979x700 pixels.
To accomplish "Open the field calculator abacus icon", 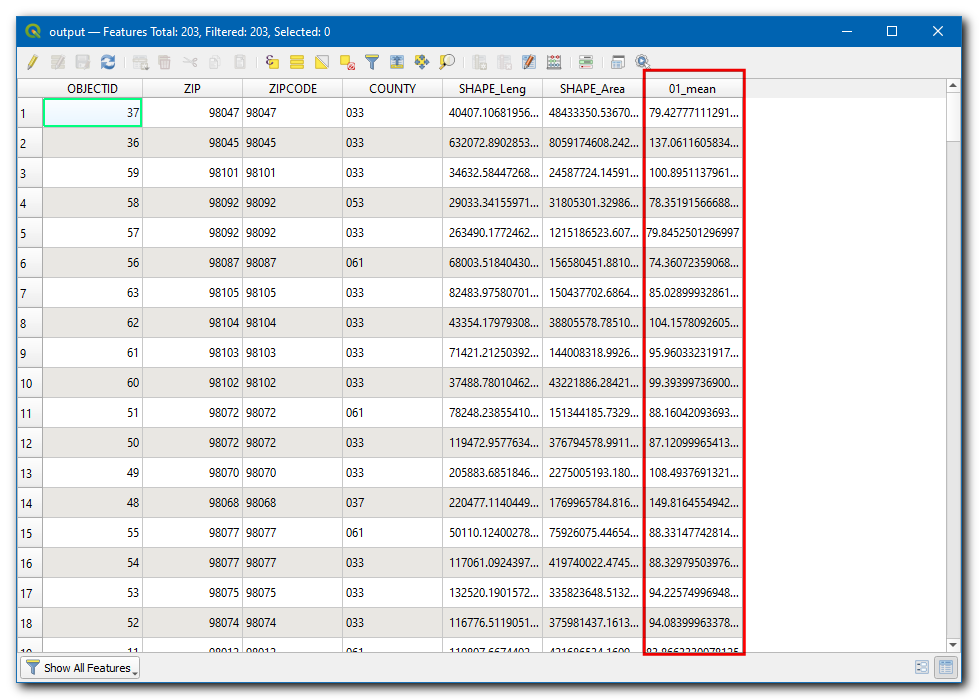I will coord(554,62).
